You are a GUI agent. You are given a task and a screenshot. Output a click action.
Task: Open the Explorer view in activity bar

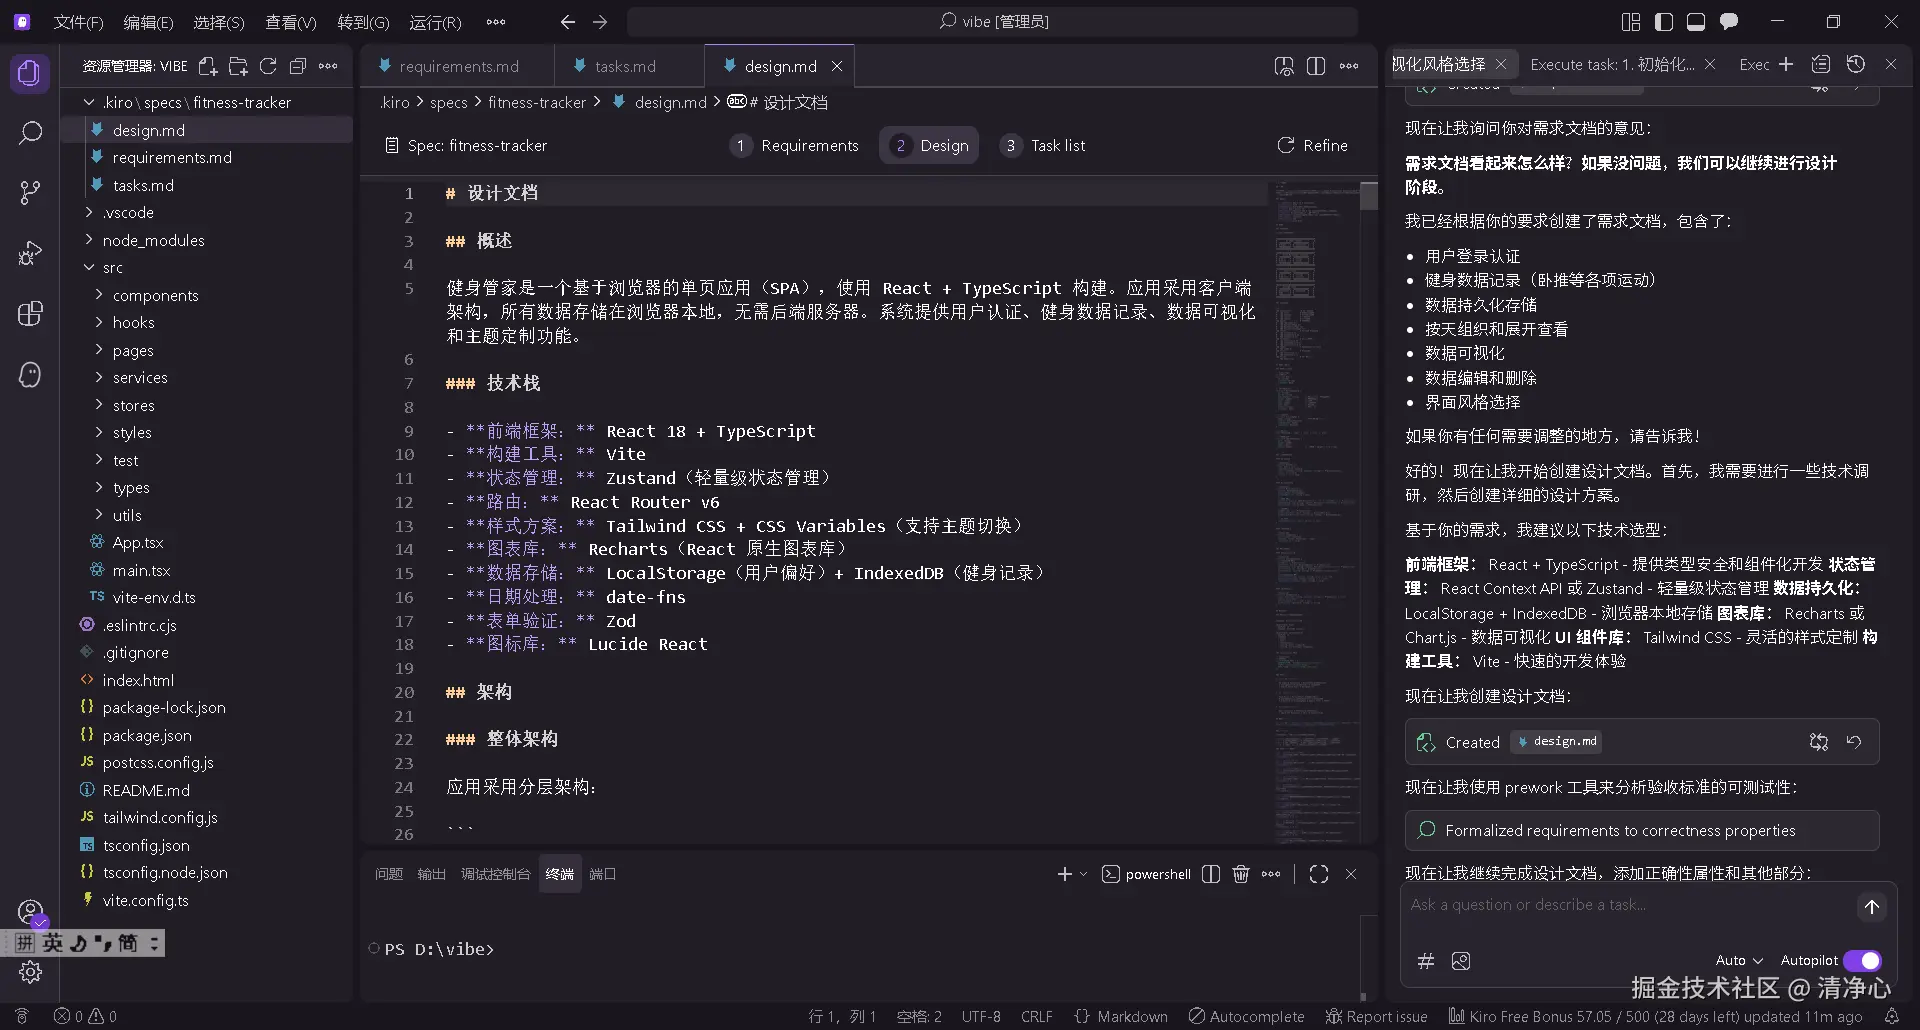click(30, 73)
